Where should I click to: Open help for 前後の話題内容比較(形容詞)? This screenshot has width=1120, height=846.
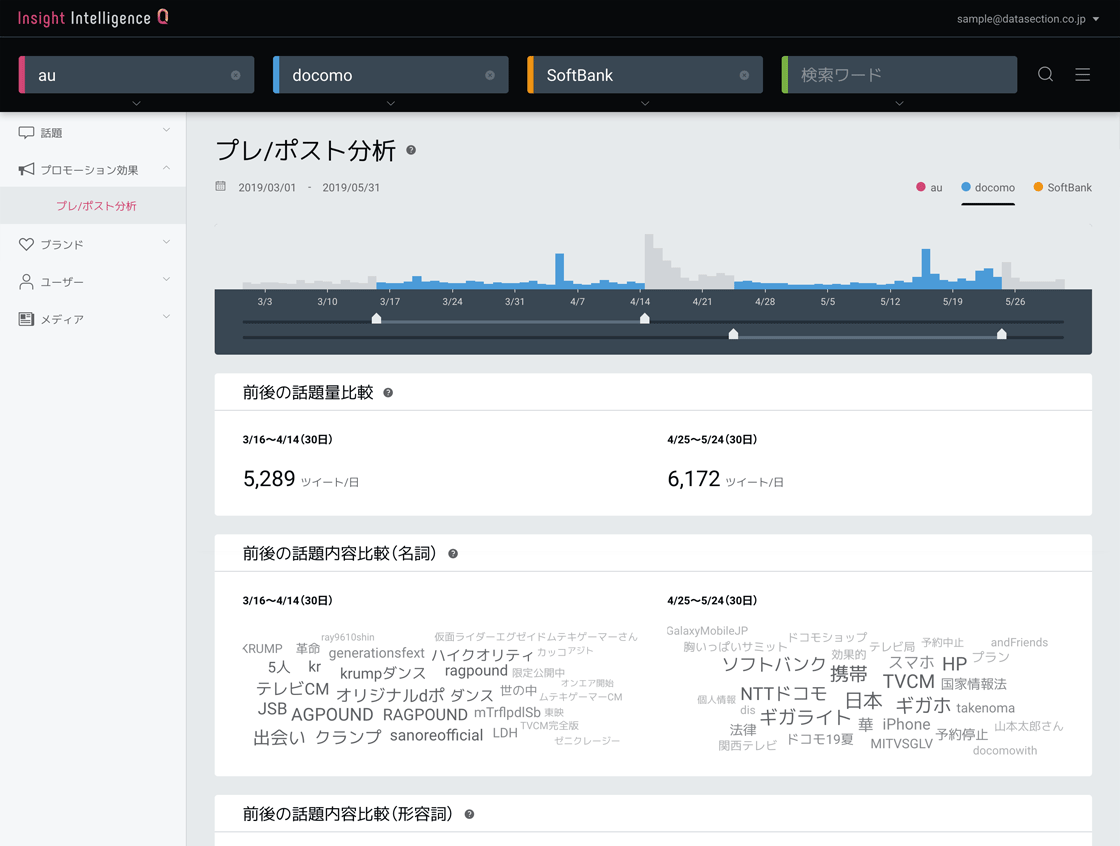[469, 814]
